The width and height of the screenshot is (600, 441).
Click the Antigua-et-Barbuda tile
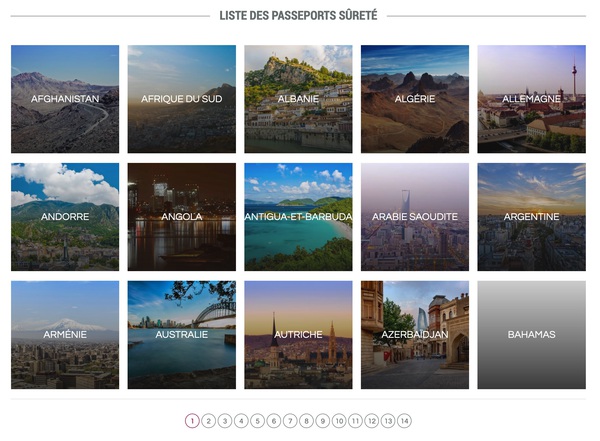point(298,217)
